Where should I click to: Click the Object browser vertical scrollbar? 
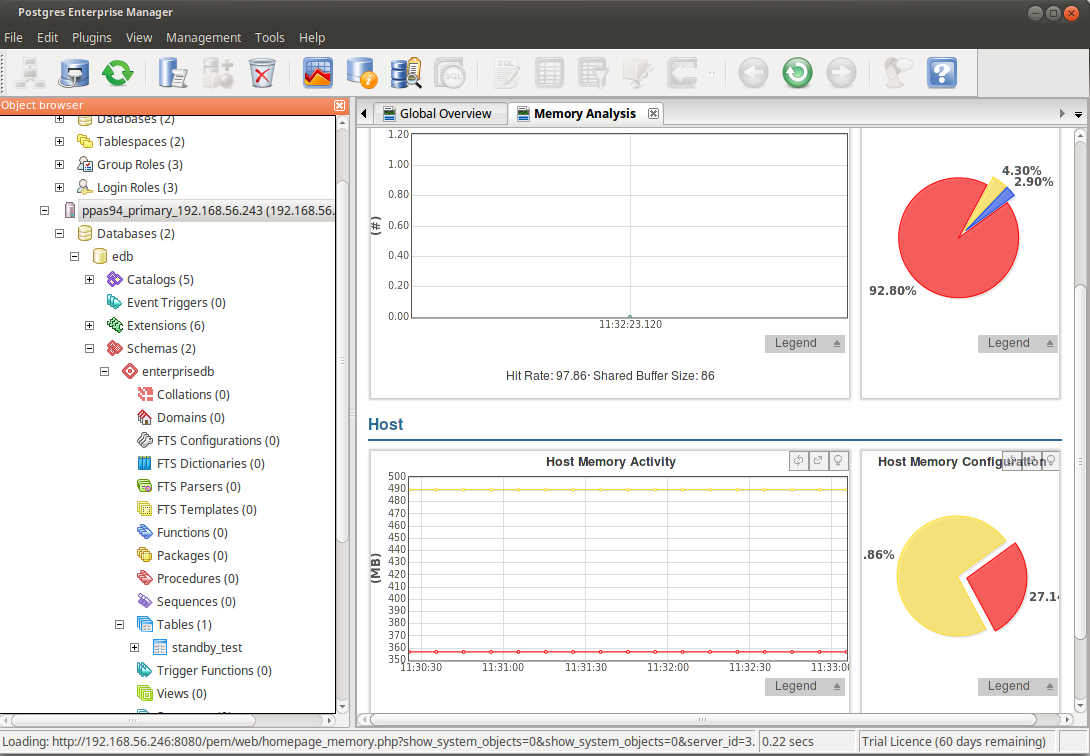click(x=342, y=361)
